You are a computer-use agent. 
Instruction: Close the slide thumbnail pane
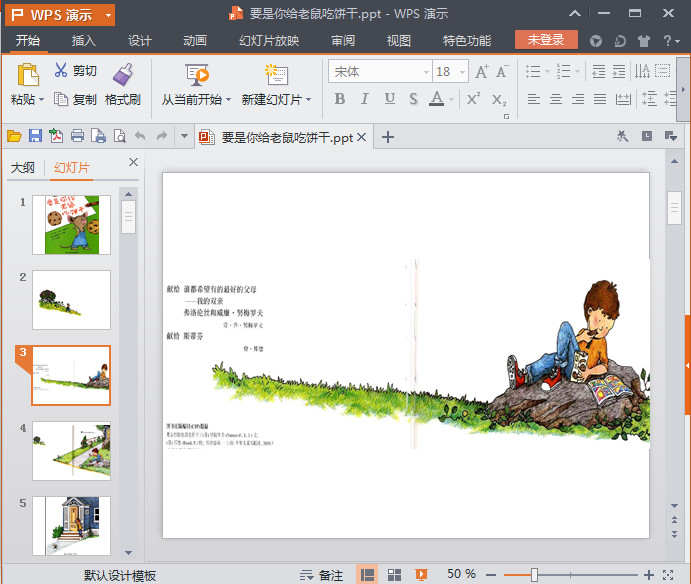(x=134, y=162)
